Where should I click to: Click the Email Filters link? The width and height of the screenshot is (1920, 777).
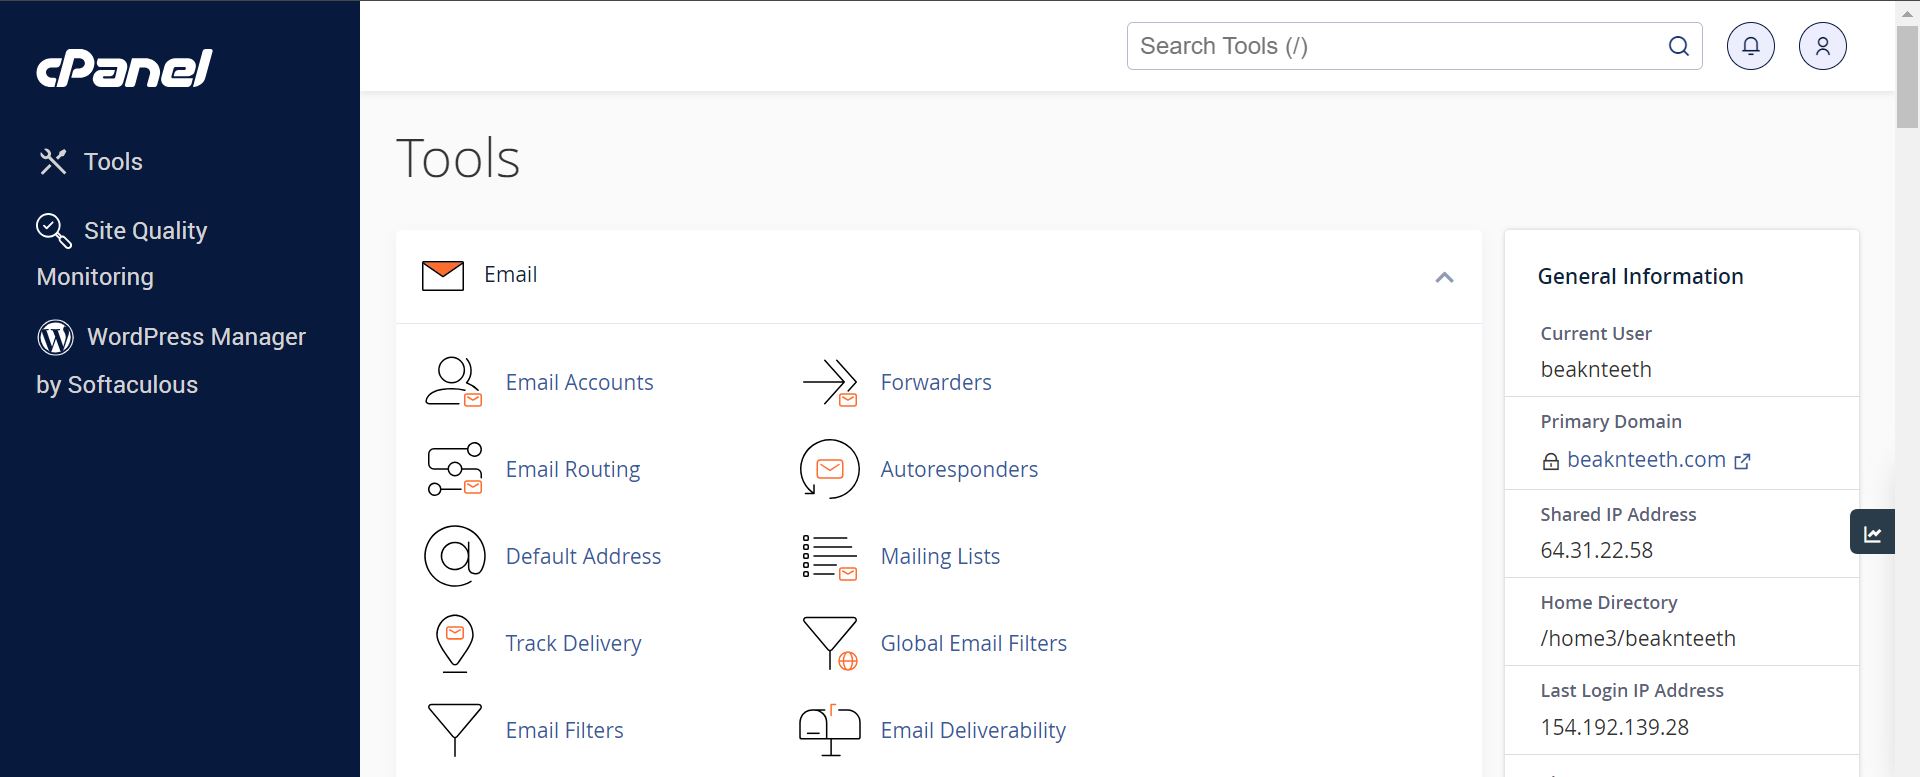pos(564,730)
